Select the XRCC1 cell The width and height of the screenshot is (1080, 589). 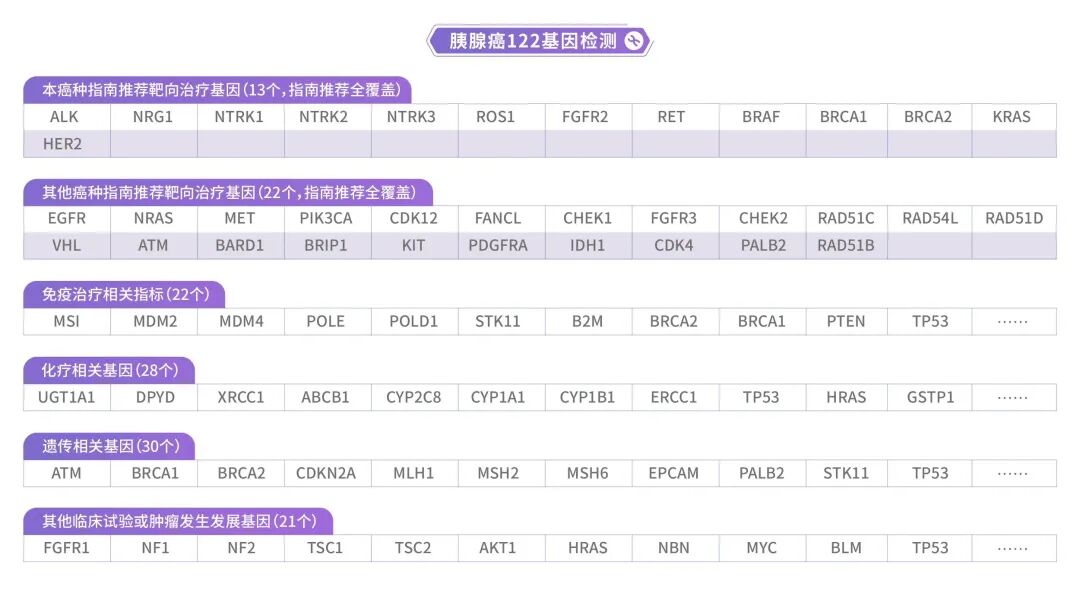[240, 397]
